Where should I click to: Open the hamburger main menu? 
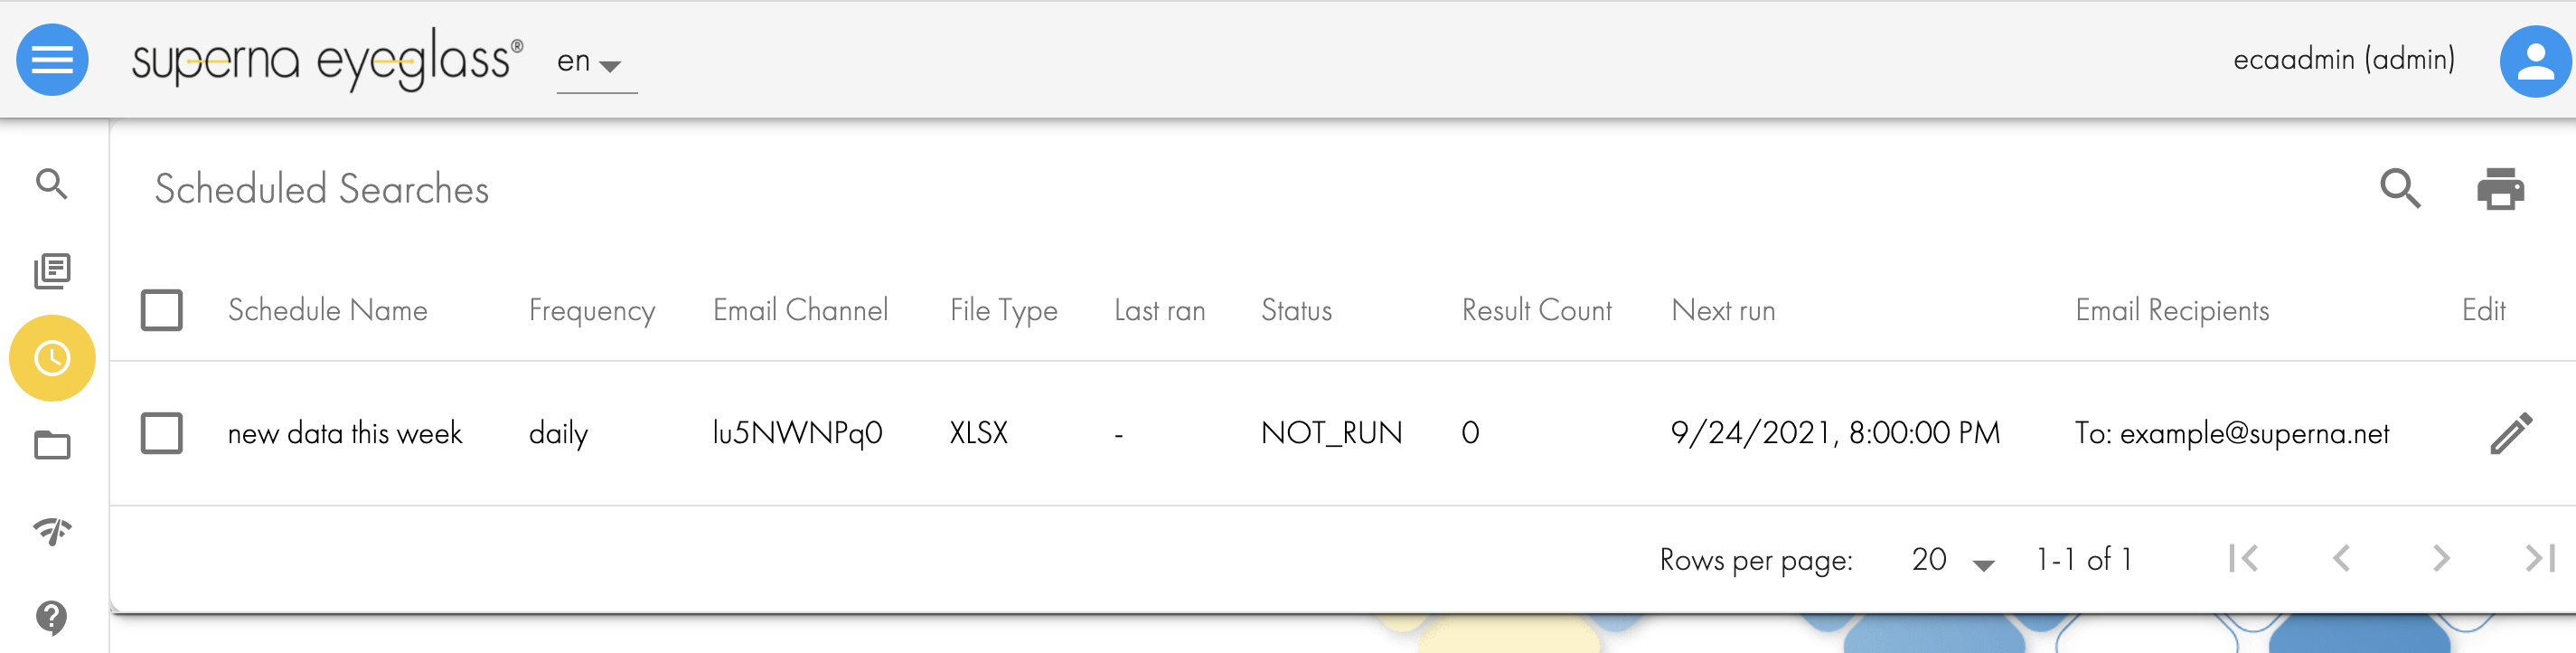point(52,60)
